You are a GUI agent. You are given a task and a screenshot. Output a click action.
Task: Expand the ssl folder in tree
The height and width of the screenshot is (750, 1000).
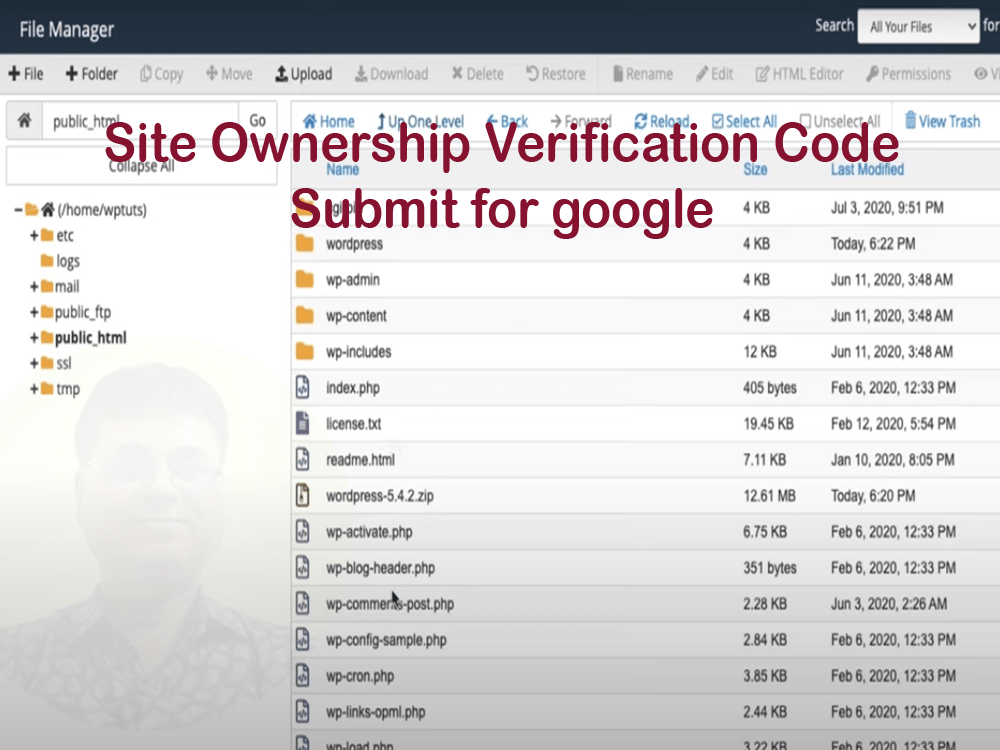34,363
